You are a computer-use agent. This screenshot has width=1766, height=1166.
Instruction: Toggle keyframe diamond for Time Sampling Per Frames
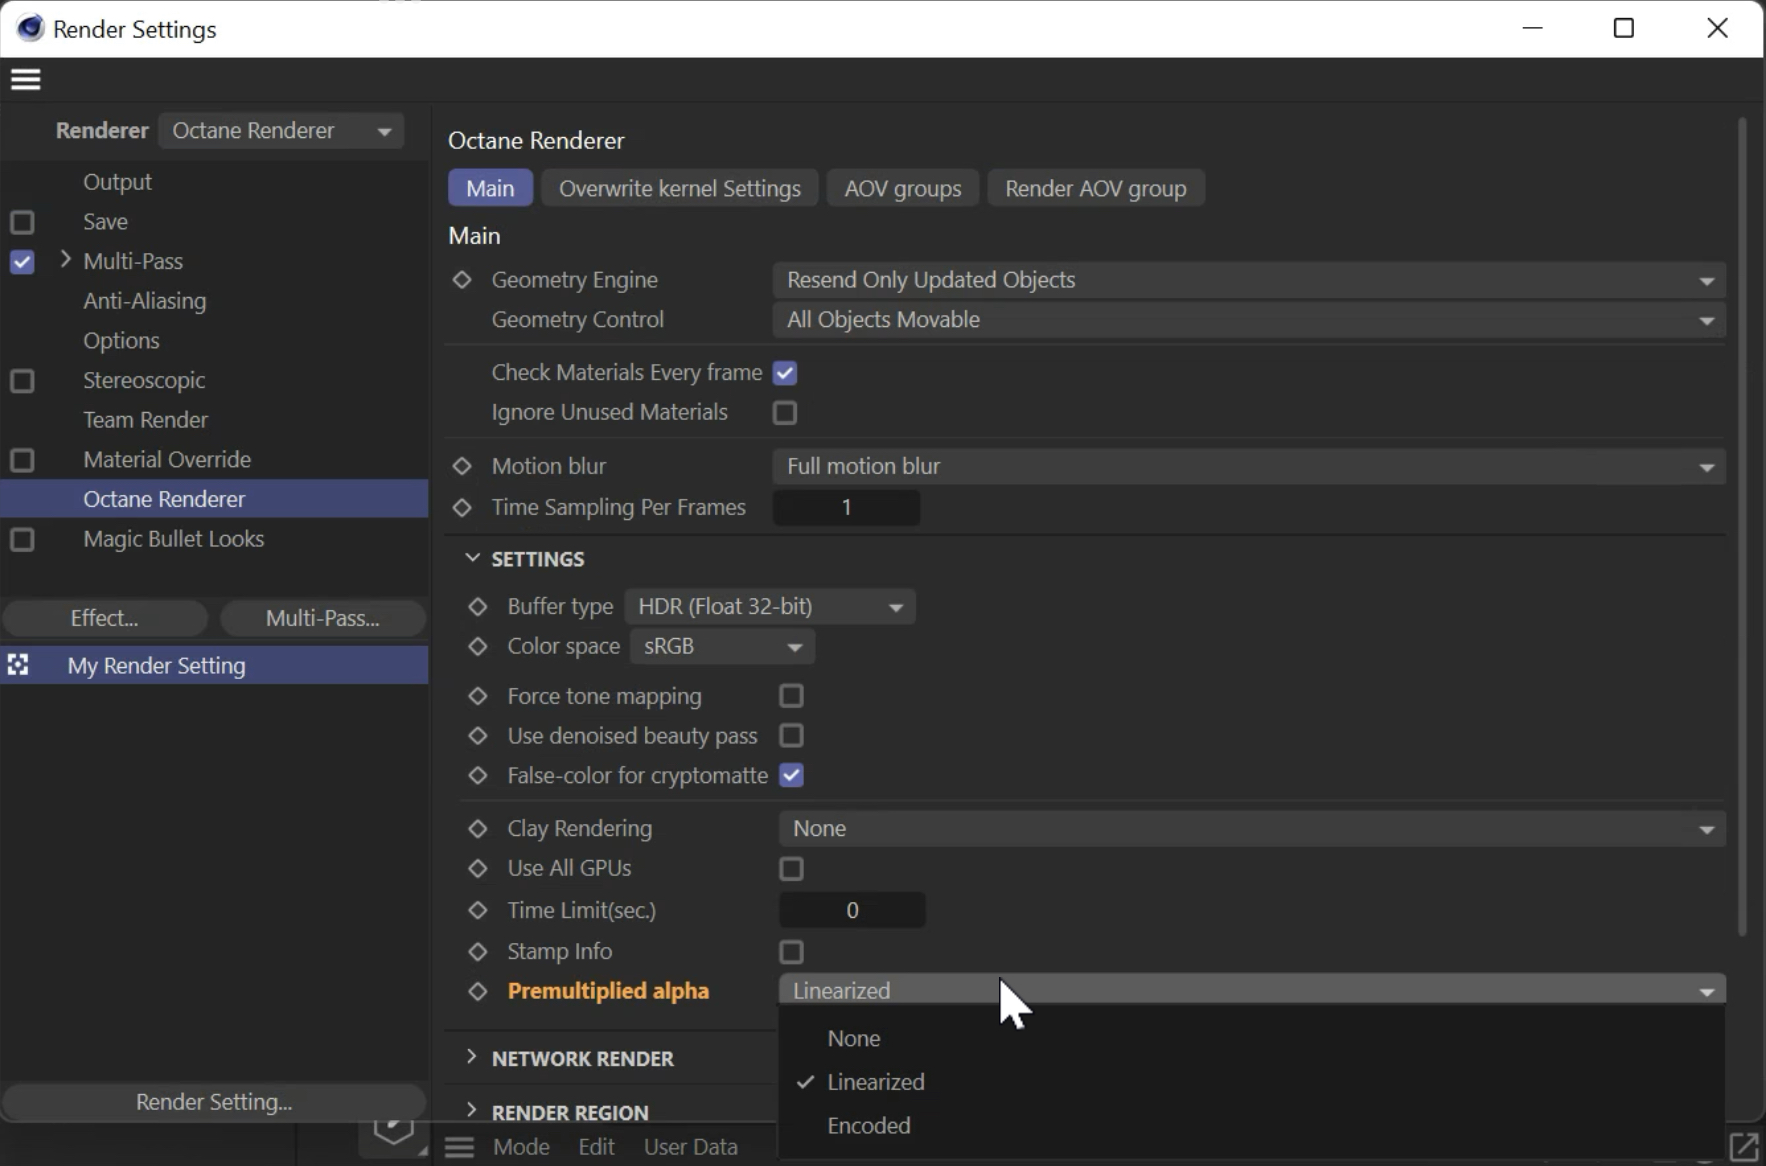[x=462, y=508]
